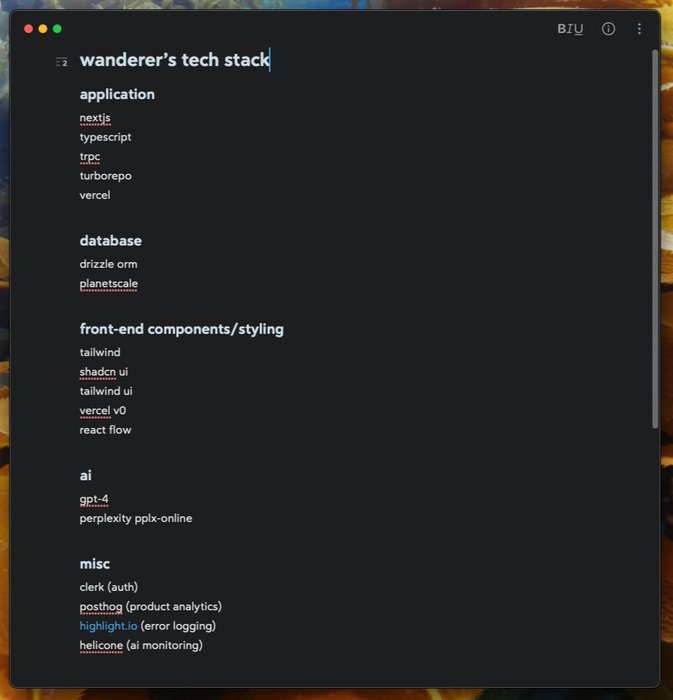The height and width of the screenshot is (700, 673).
Task: Click the green full-screen window button
Action: click(57, 29)
